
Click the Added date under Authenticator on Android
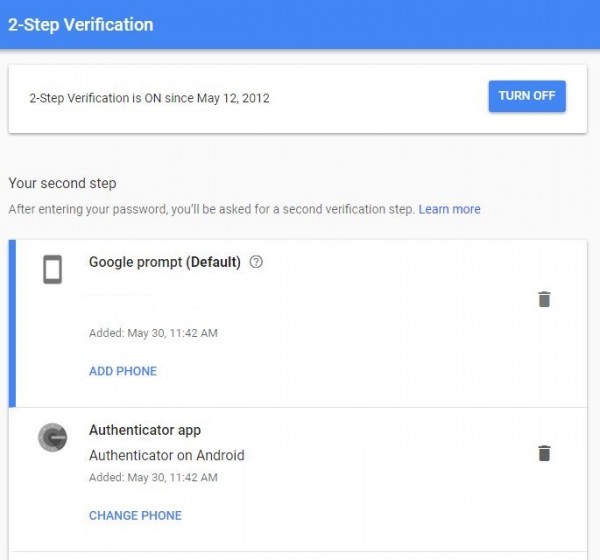click(x=153, y=478)
